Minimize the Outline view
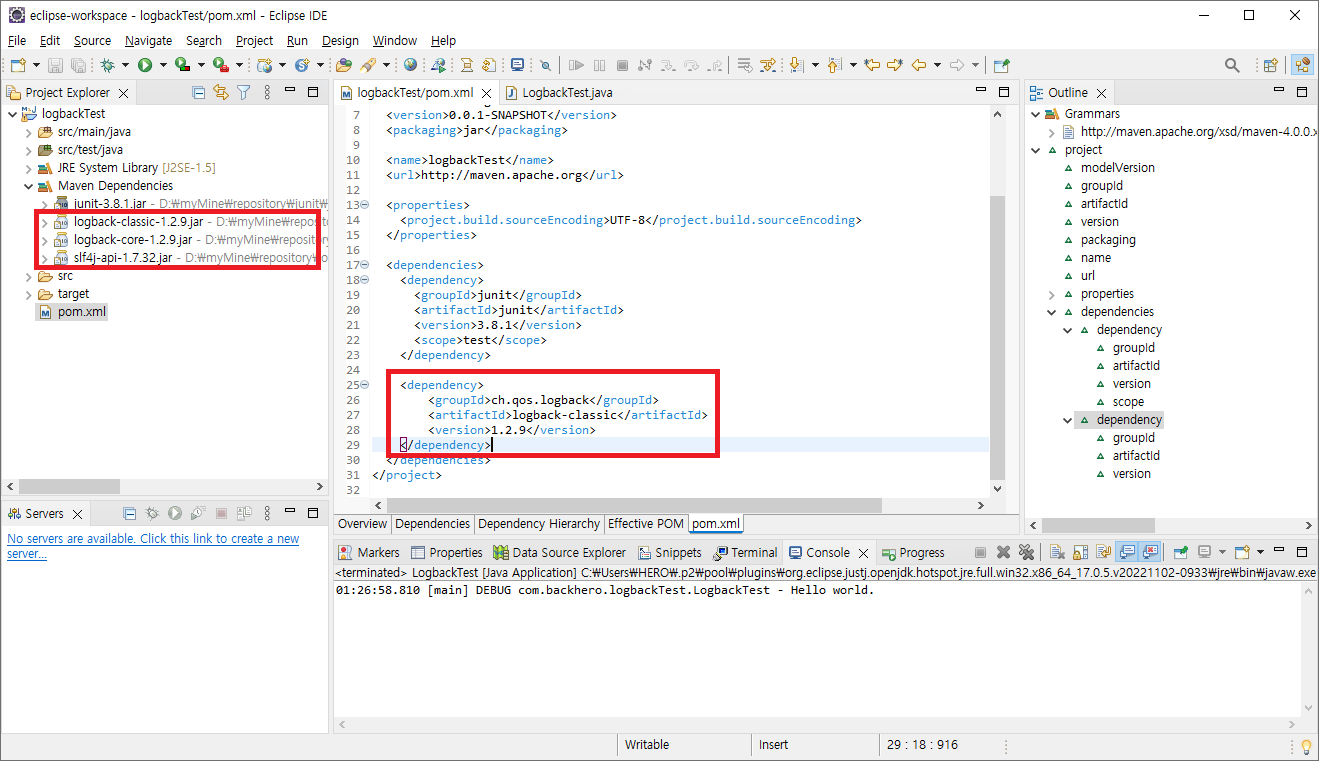The height and width of the screenshot is (761, 1319). click(1277, 91)
